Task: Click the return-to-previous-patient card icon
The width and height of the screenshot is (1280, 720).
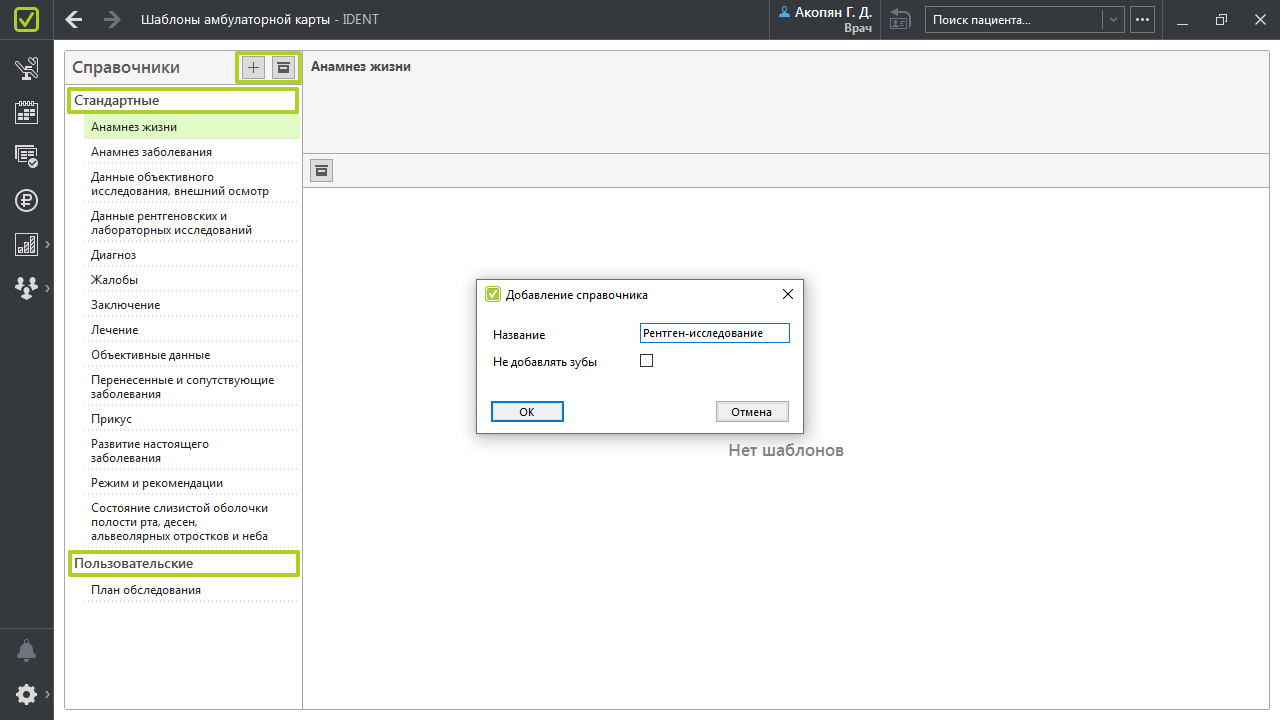Action: pos(900,19)
